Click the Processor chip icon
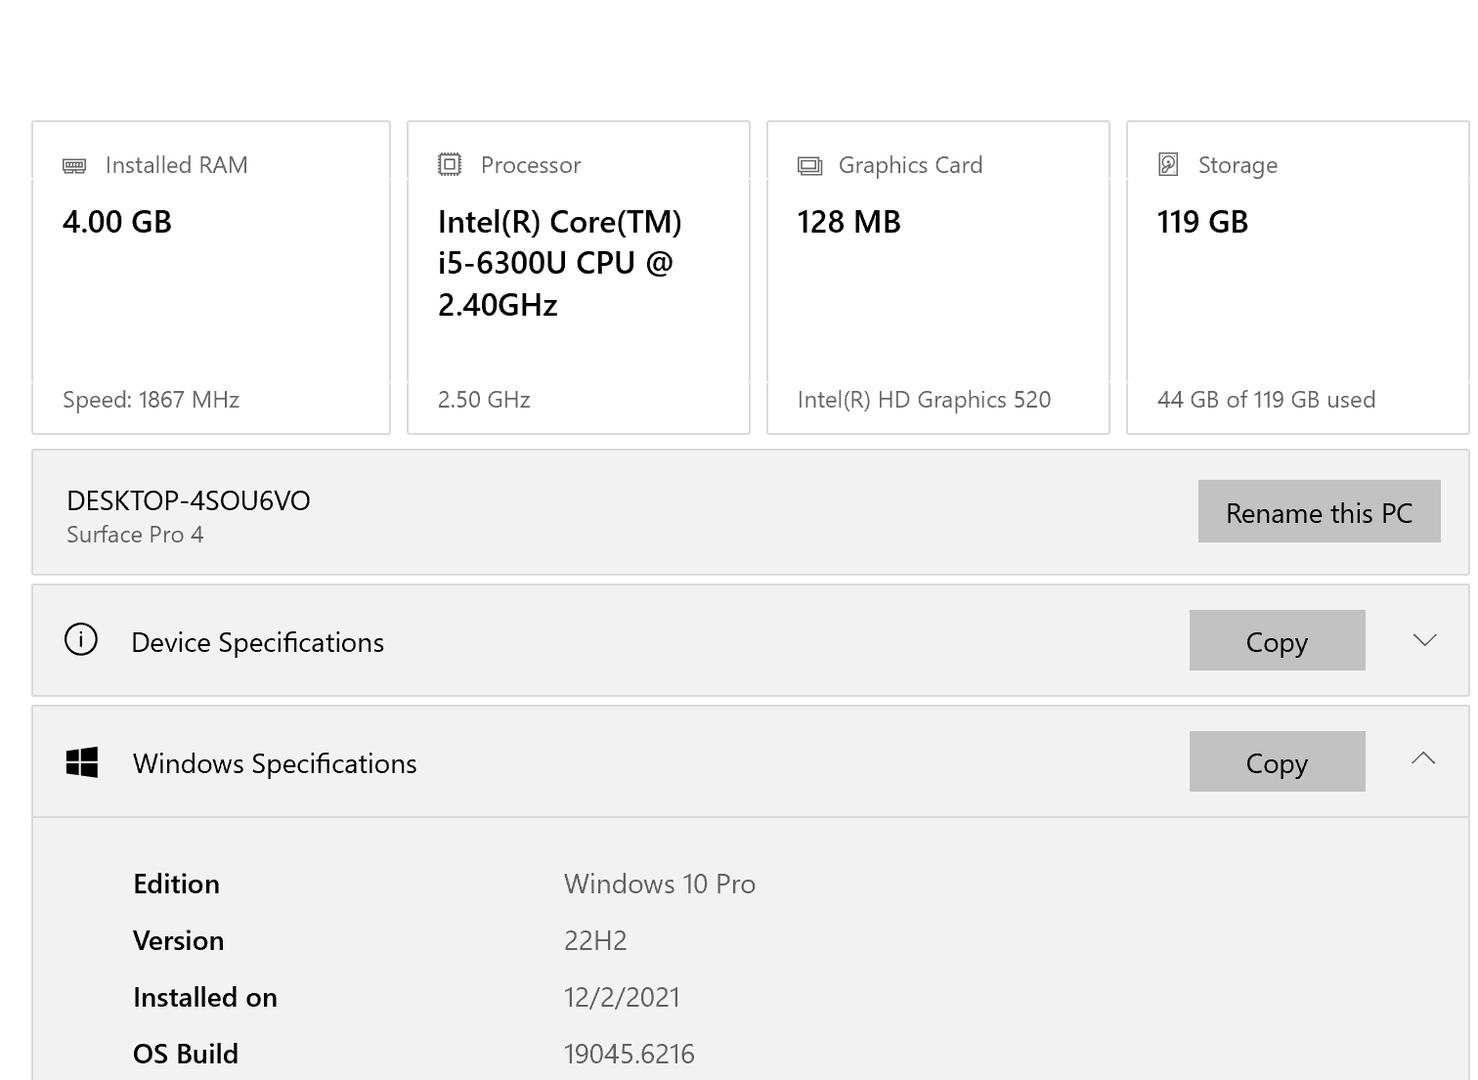The width and height of the screenshot is (1478, 1080). point(450,164)
